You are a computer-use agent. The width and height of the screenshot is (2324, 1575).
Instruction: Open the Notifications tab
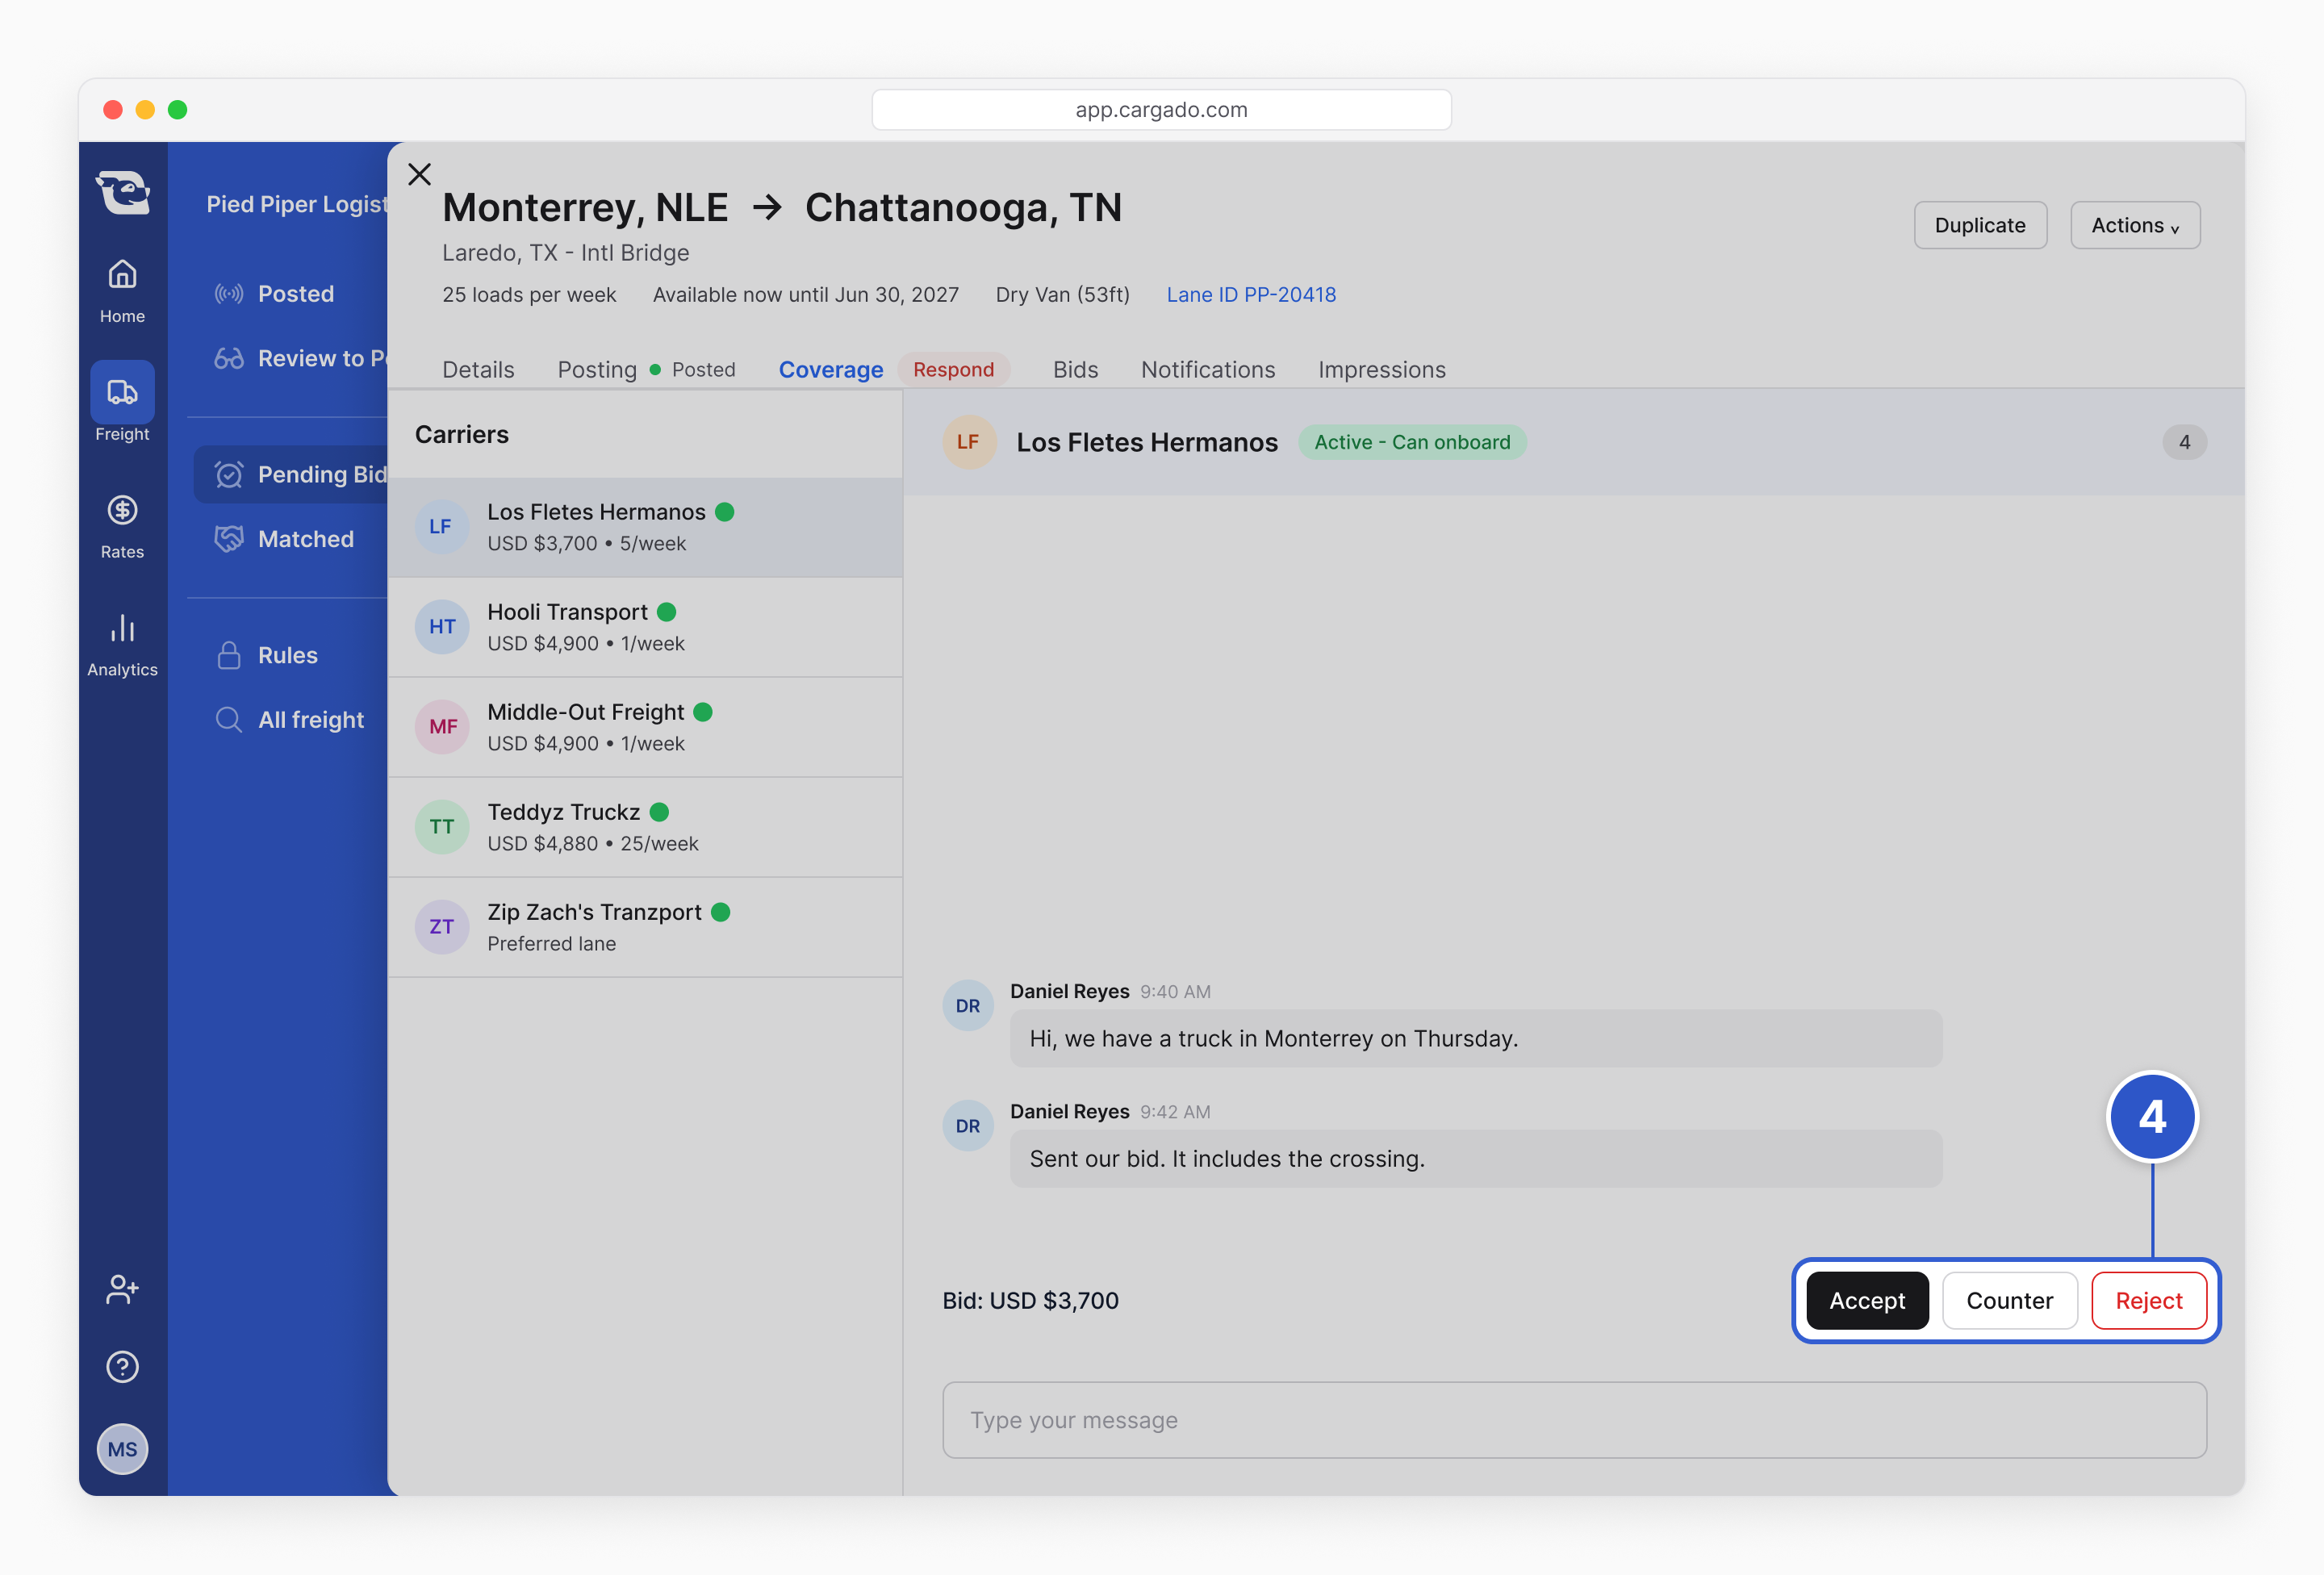1208,370
